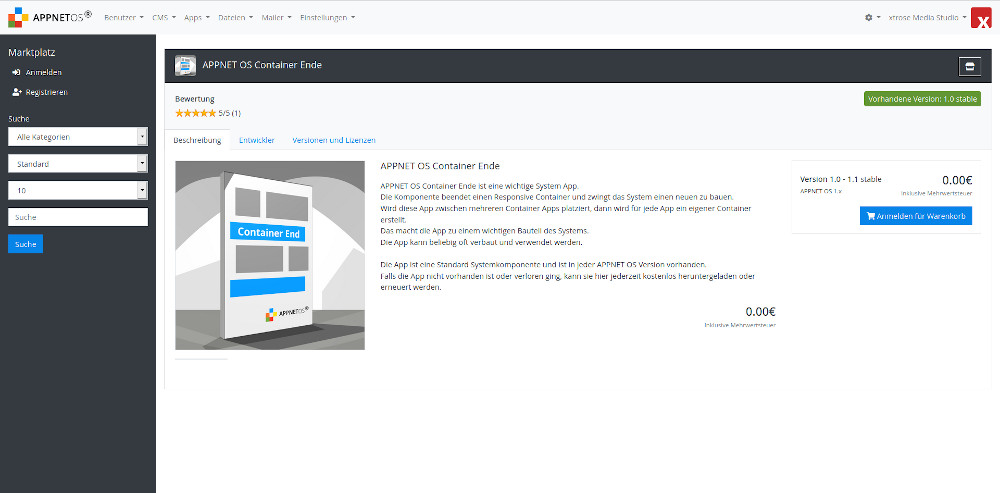Screen dimensions: 1000x493
Task: Open the Mailer menu
Action: [277, 18]
